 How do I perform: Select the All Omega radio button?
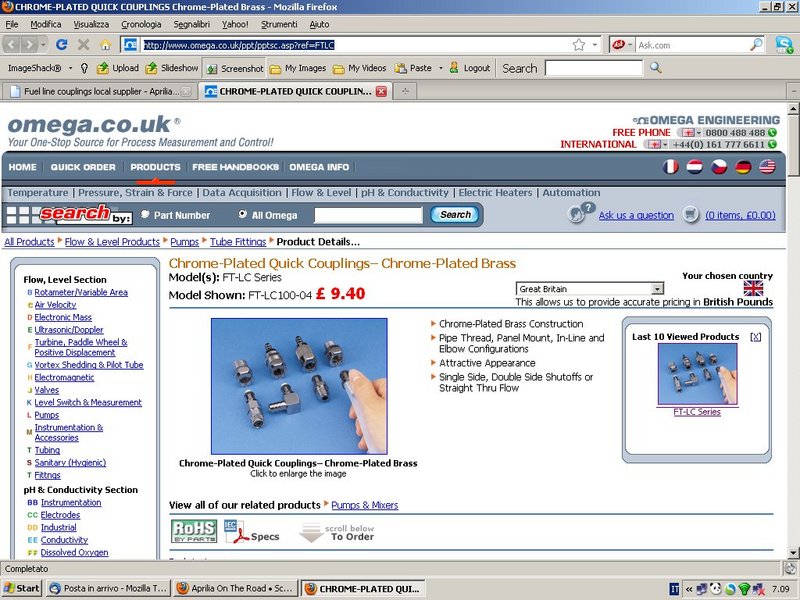pyautogui.click(x=243, y=214)
